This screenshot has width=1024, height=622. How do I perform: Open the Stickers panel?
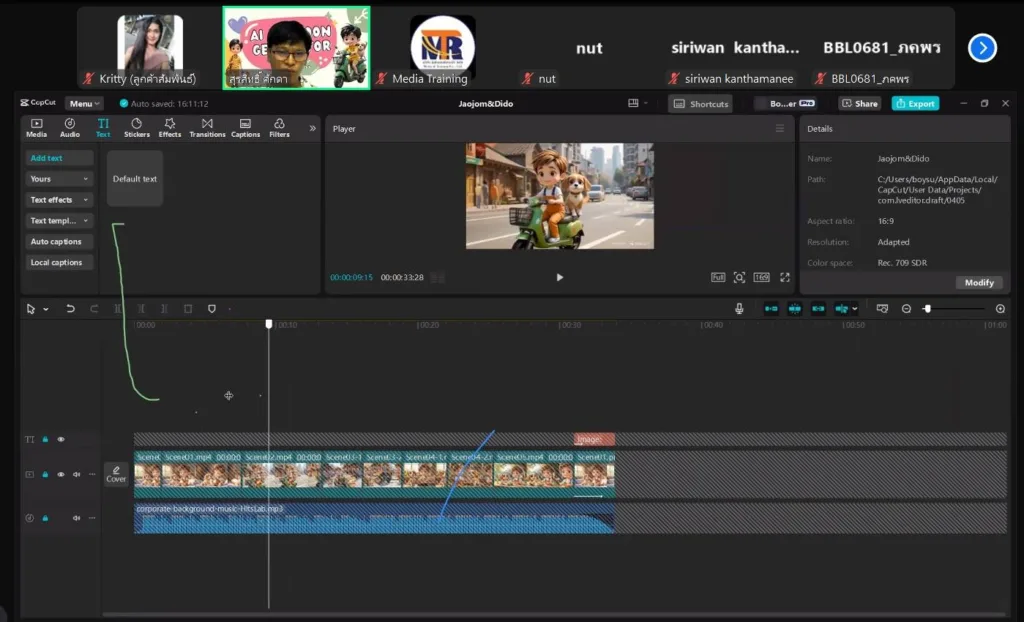tap(136, 127)
